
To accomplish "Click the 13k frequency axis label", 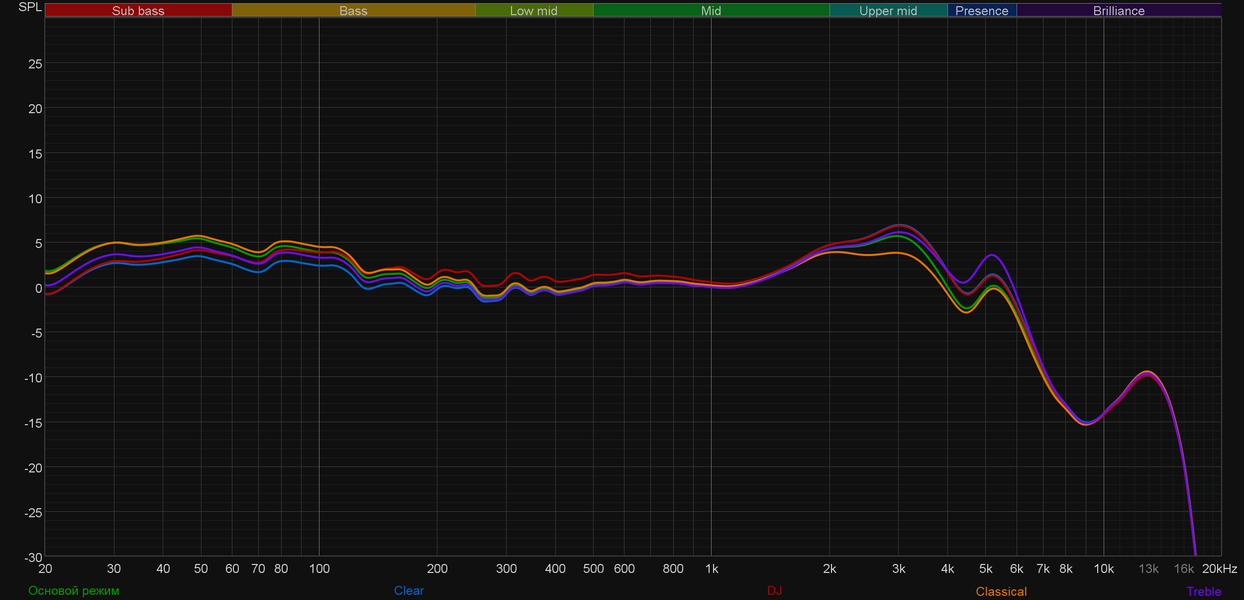I will tap(1148, 569).
